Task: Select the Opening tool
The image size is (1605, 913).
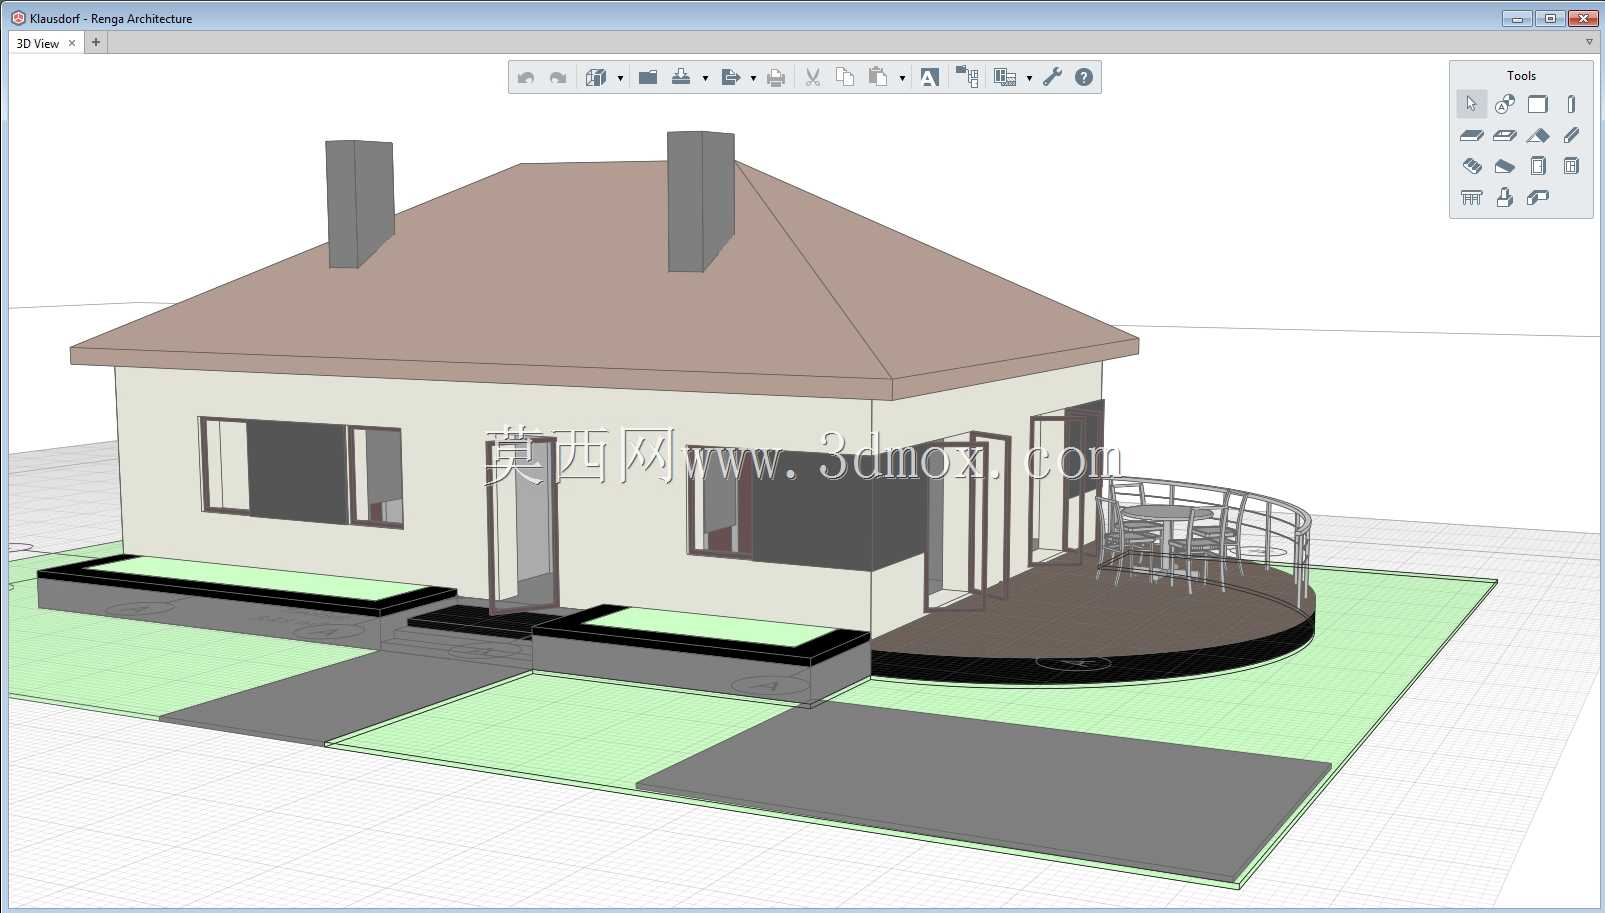Action: click(1504, 135)
